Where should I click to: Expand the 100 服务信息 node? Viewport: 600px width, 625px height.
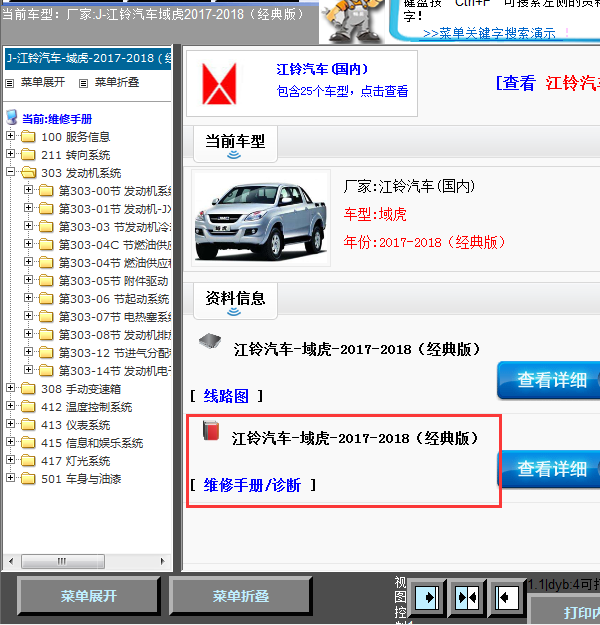click(11, 136)
